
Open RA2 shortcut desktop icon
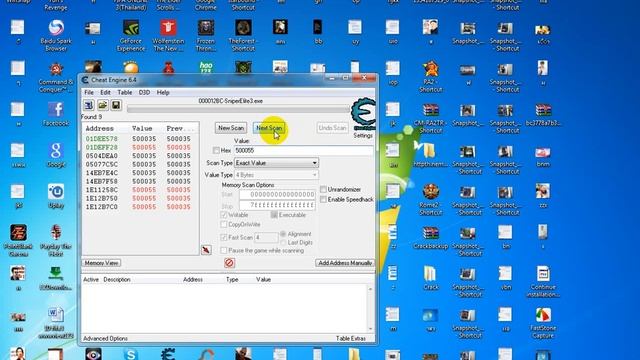[x=431, y=77]
